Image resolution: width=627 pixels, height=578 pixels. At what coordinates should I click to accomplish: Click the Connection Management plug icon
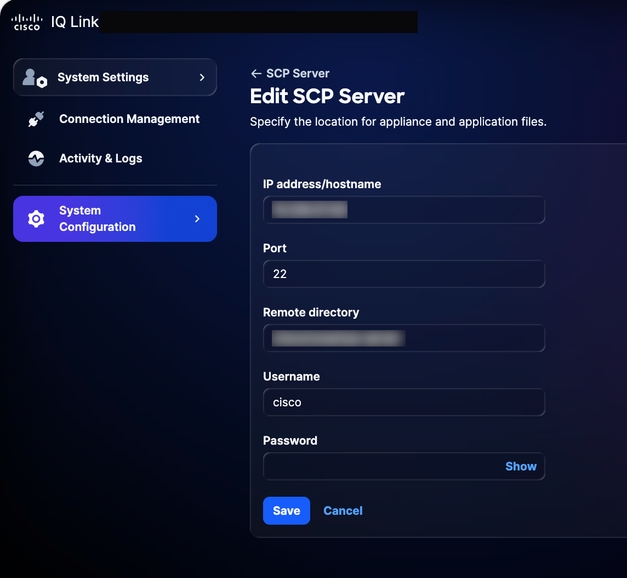(36, 119)
